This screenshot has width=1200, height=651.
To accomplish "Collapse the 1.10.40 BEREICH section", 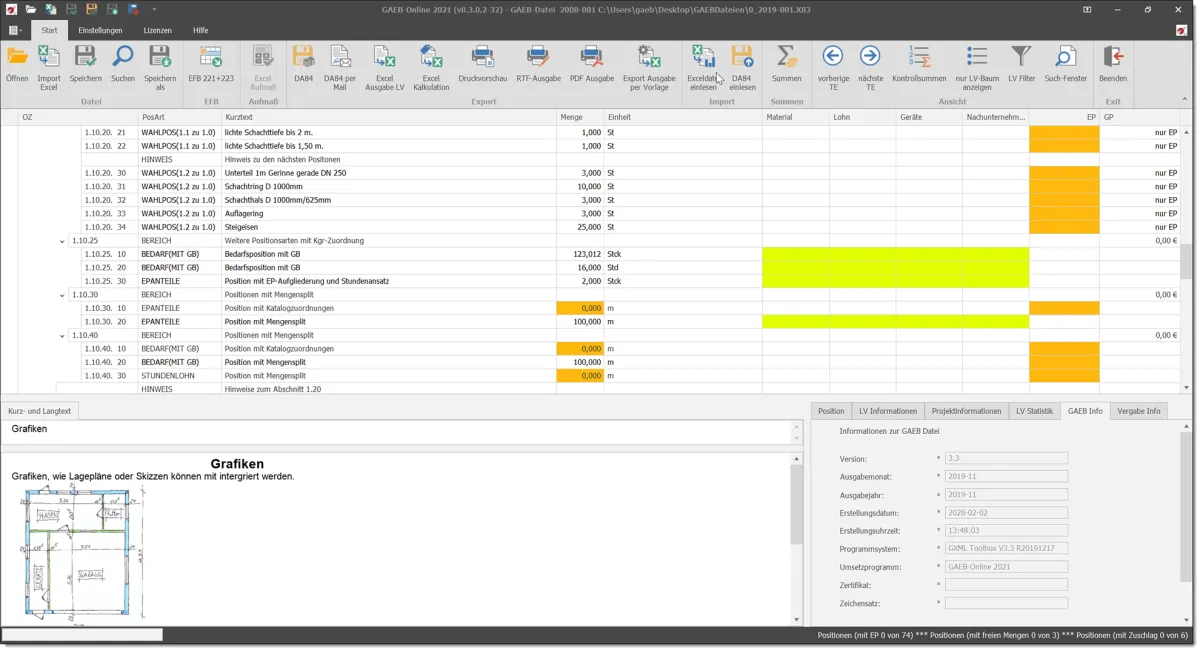I will point(63,336).
